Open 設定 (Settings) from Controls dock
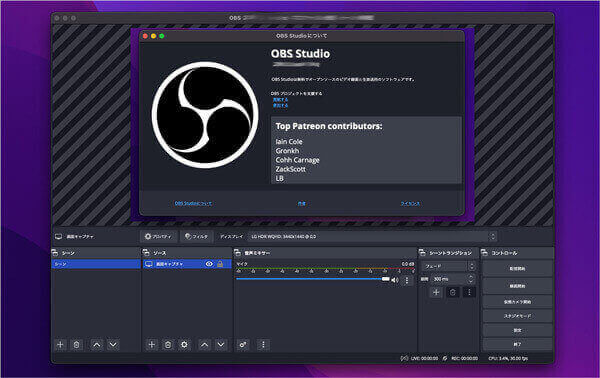The width and height of the screenshot is (600, 378). (x=517, y=330)
